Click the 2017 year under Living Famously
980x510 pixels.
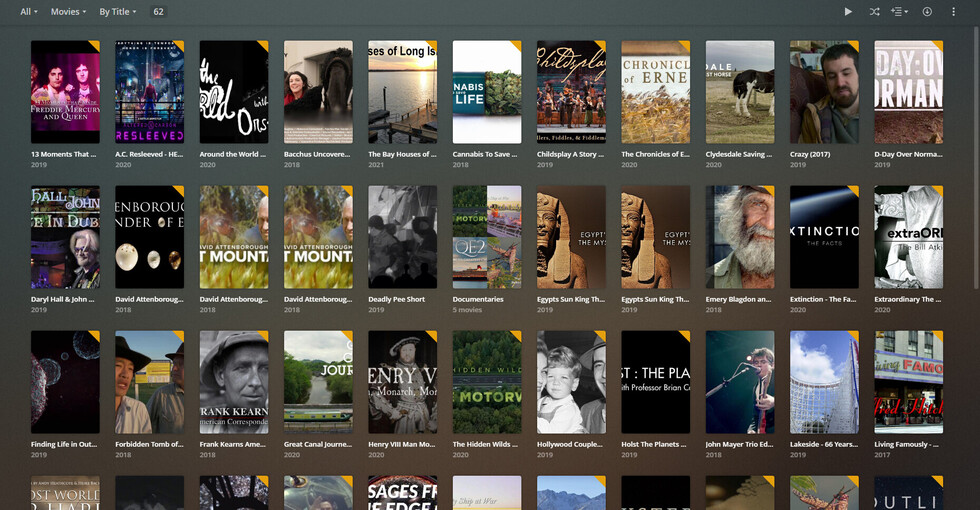pyautogui.click(x=882, y=455)
